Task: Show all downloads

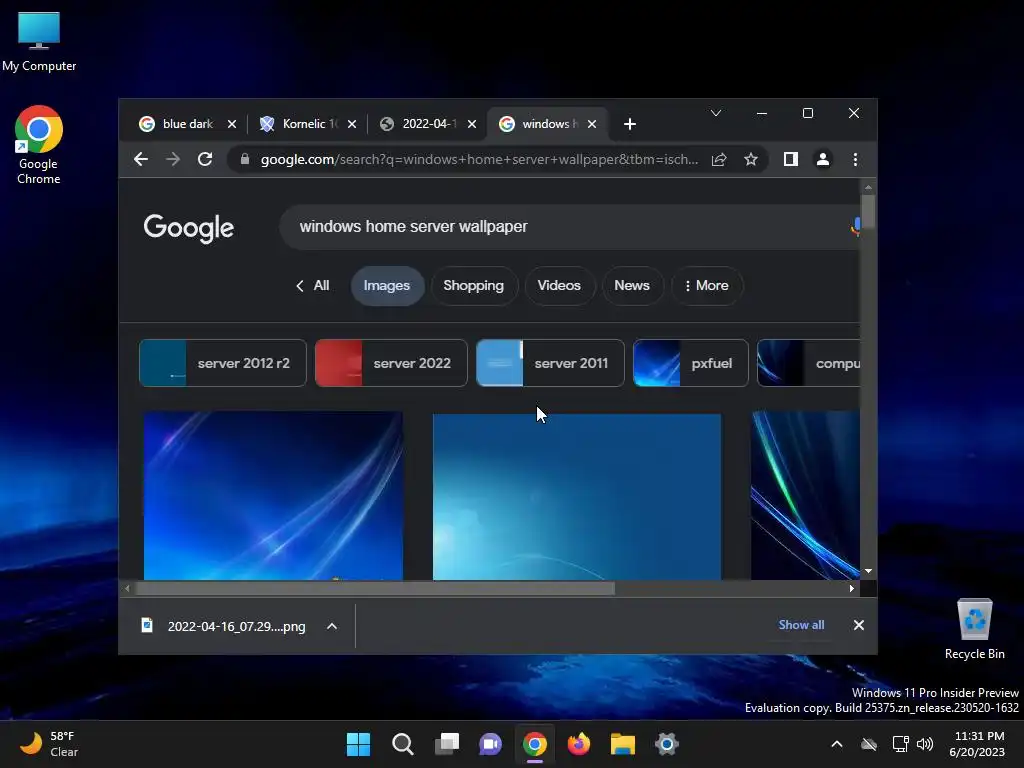Action: (801, 625)
